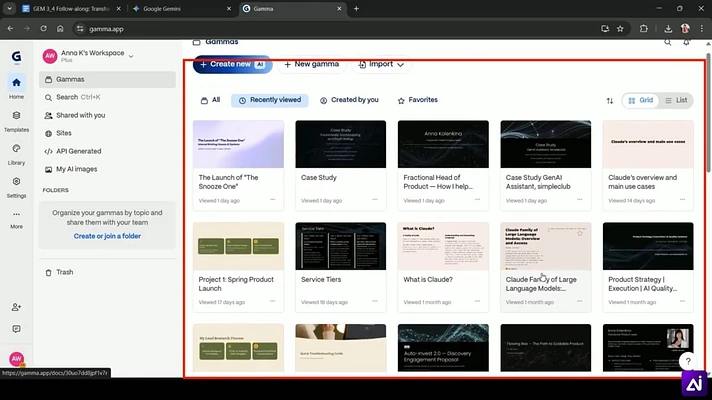Go back with the browser back arrow
This screenshot has width=712, height=400.
pos(10,29)
